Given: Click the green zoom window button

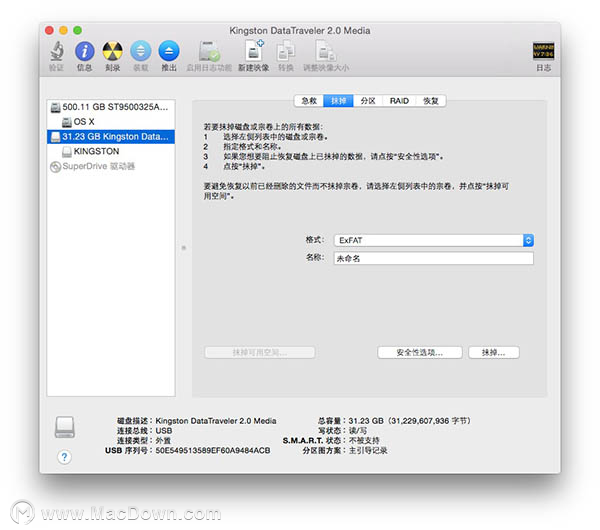Looking at the screenshot, I should [x=78, y=30].
